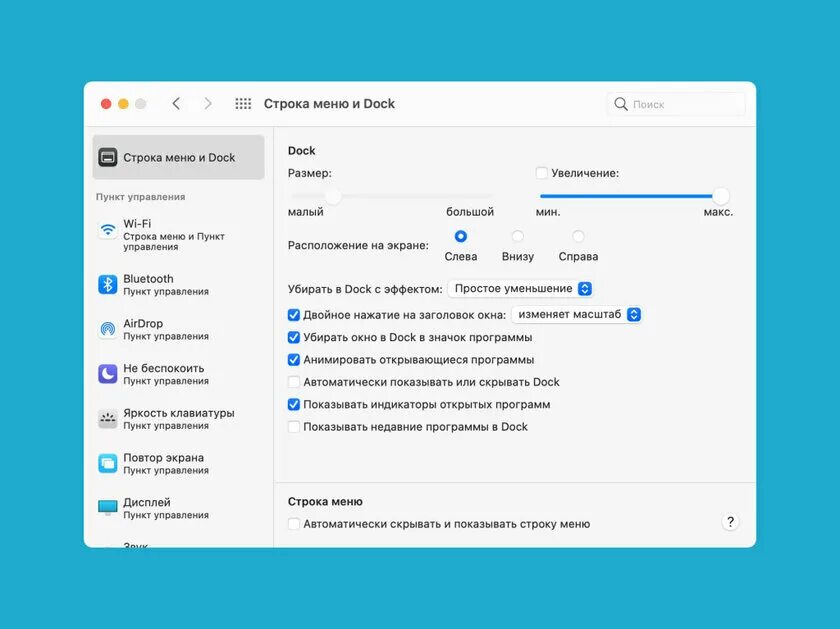This screenshot has width=840, height=629.
Task: Click the малый size label
Action: 305,212
